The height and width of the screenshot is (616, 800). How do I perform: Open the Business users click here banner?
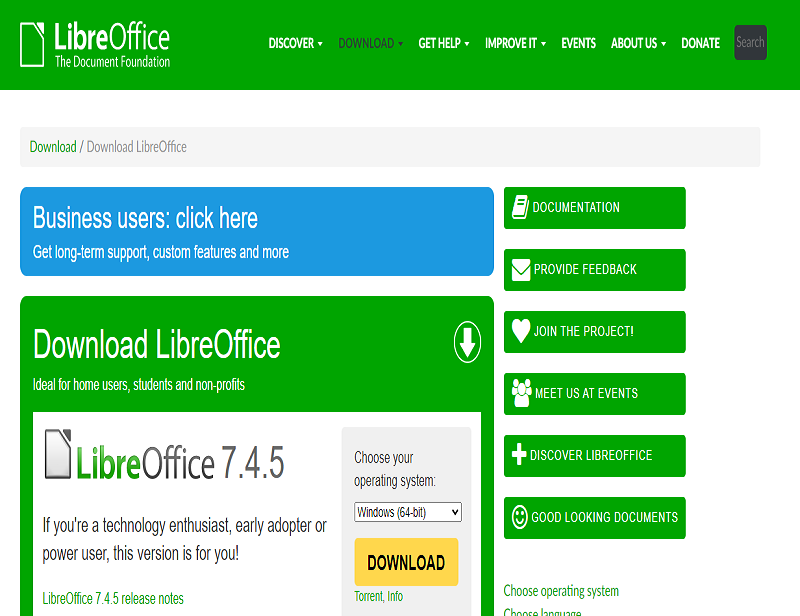257,231
